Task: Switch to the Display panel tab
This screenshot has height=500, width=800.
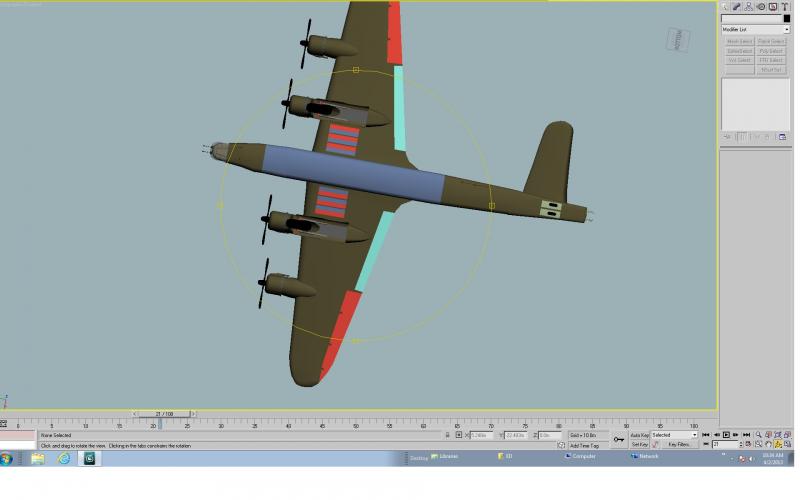Action: [773, 7]
